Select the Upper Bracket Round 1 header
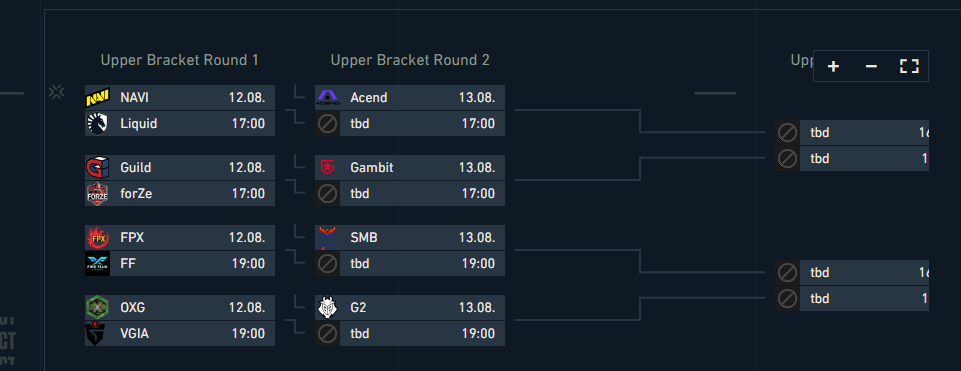 click(180, 60)
